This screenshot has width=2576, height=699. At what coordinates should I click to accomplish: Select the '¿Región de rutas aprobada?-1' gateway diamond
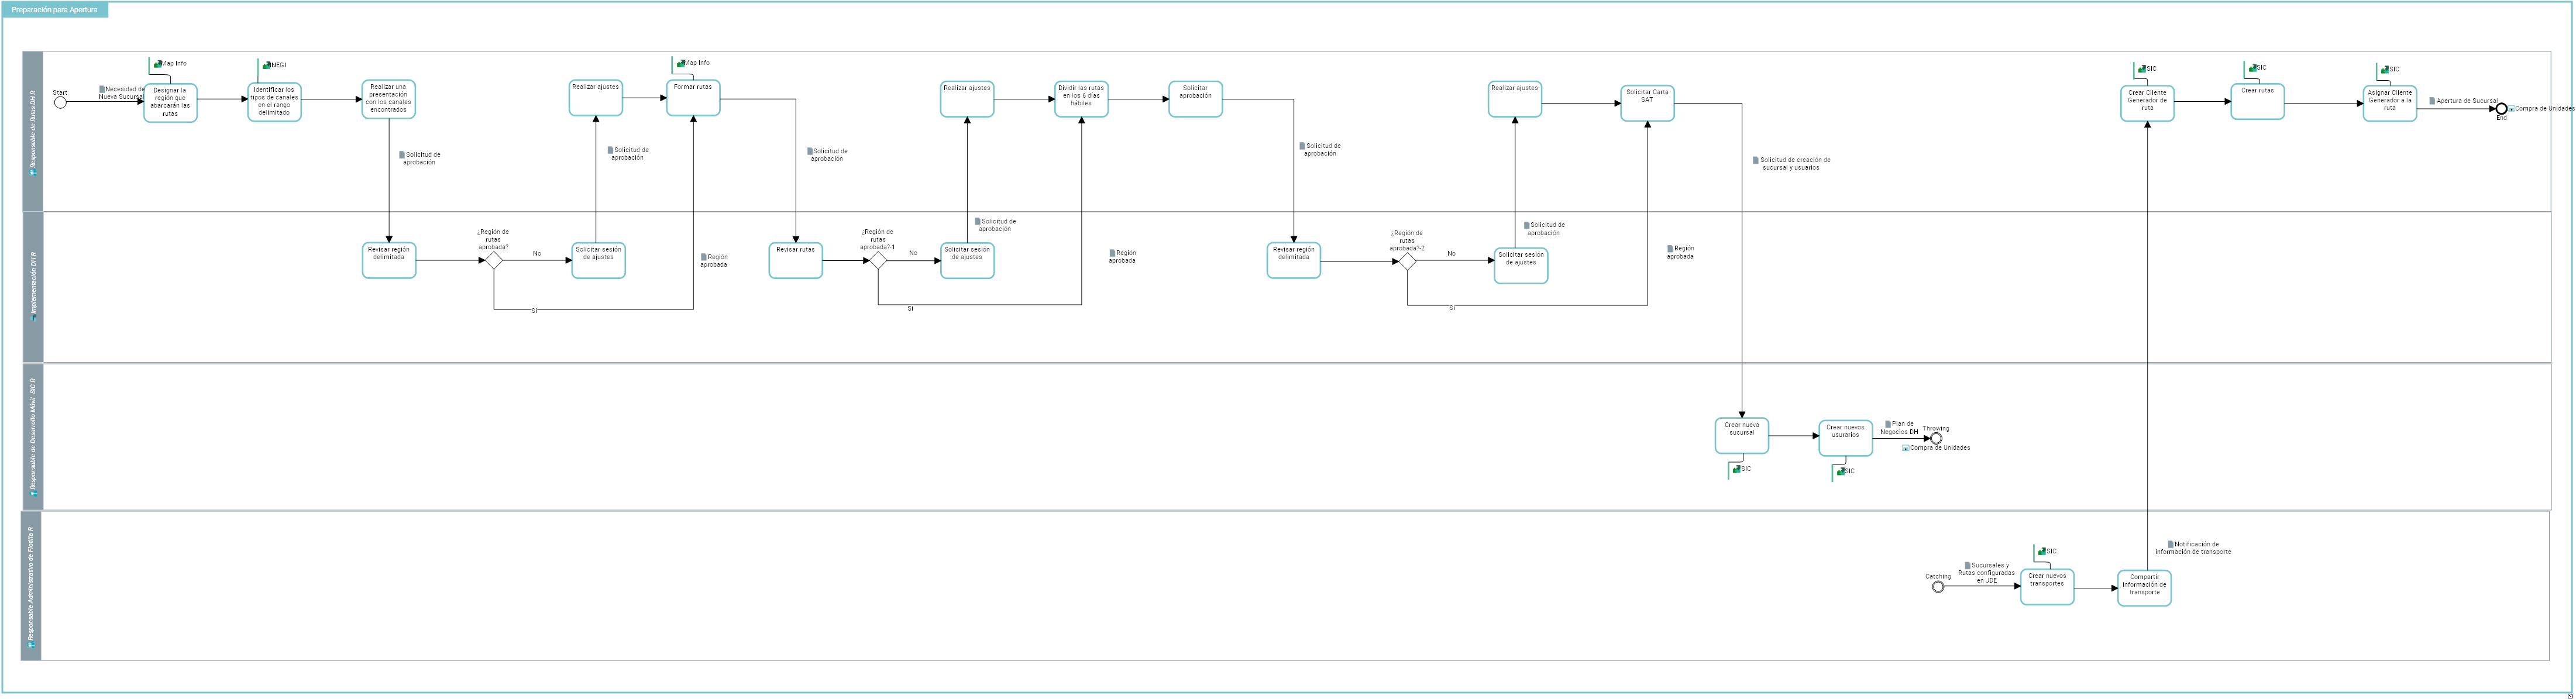(878, 260)
